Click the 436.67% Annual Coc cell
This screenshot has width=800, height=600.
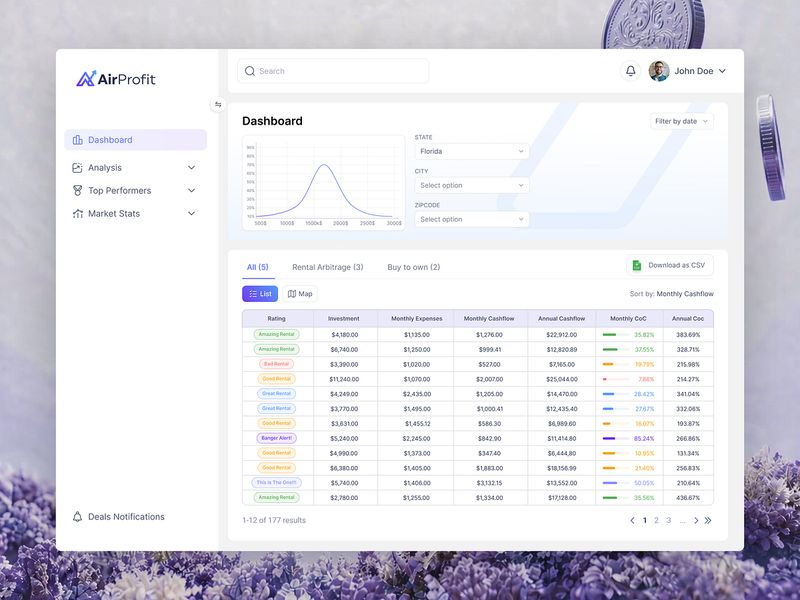(688, 498)
